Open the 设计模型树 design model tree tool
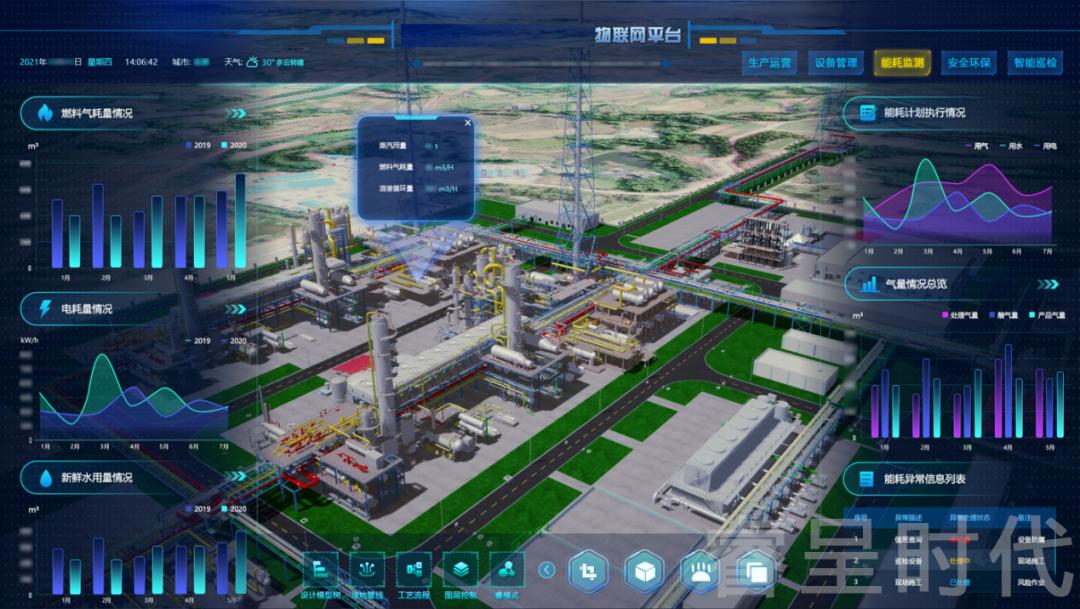This screenshot has height=609, width=1080. click(322, 570)
